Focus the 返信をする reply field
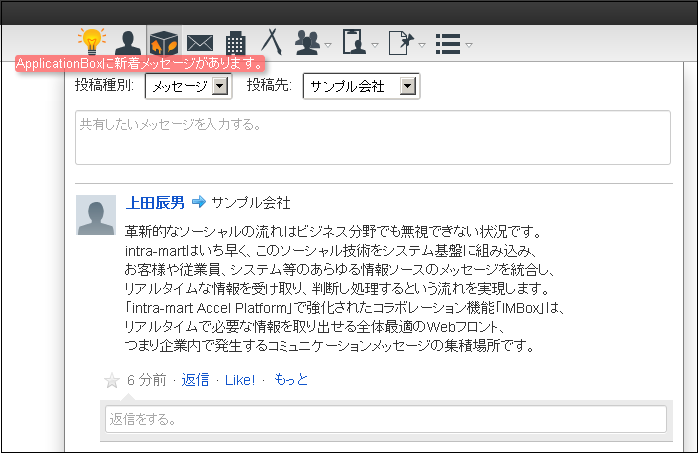Screen dimensions: 700x454 (386, 419)
